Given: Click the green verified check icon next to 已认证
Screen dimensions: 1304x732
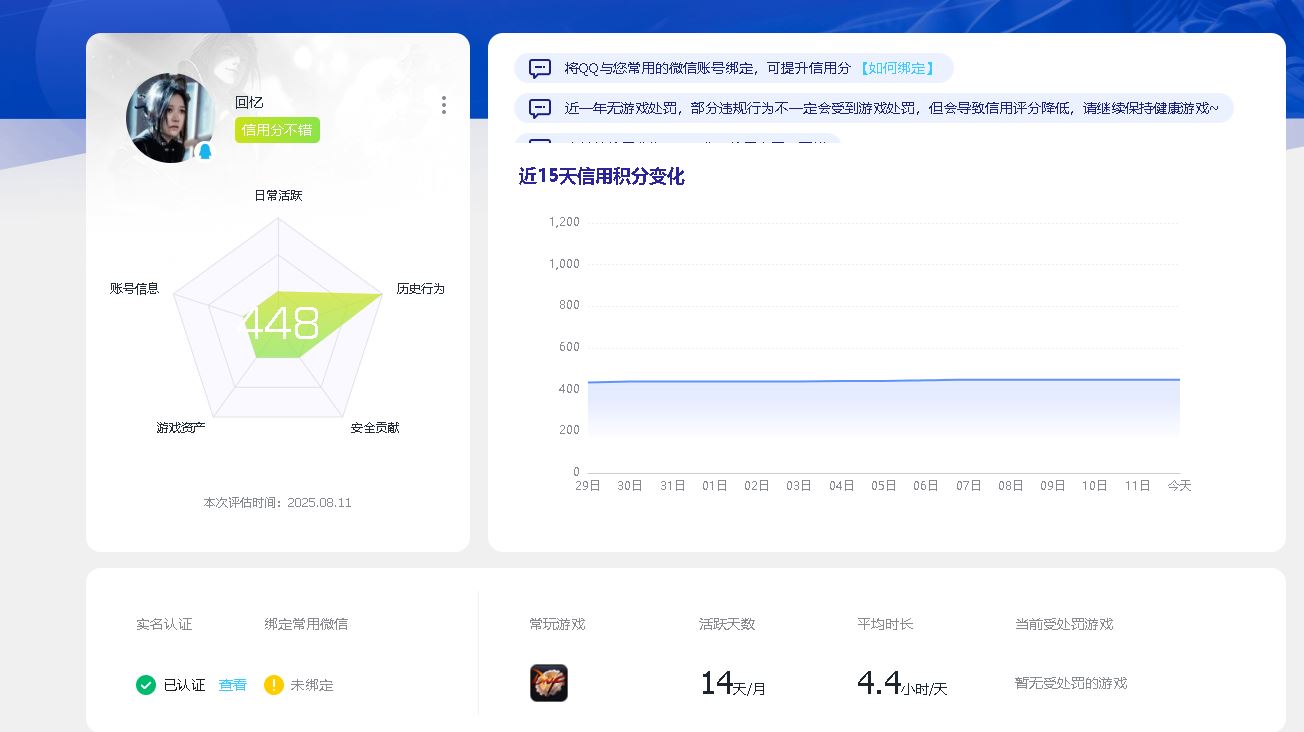Looking at the screenshot, I should (x=146, y=685).
